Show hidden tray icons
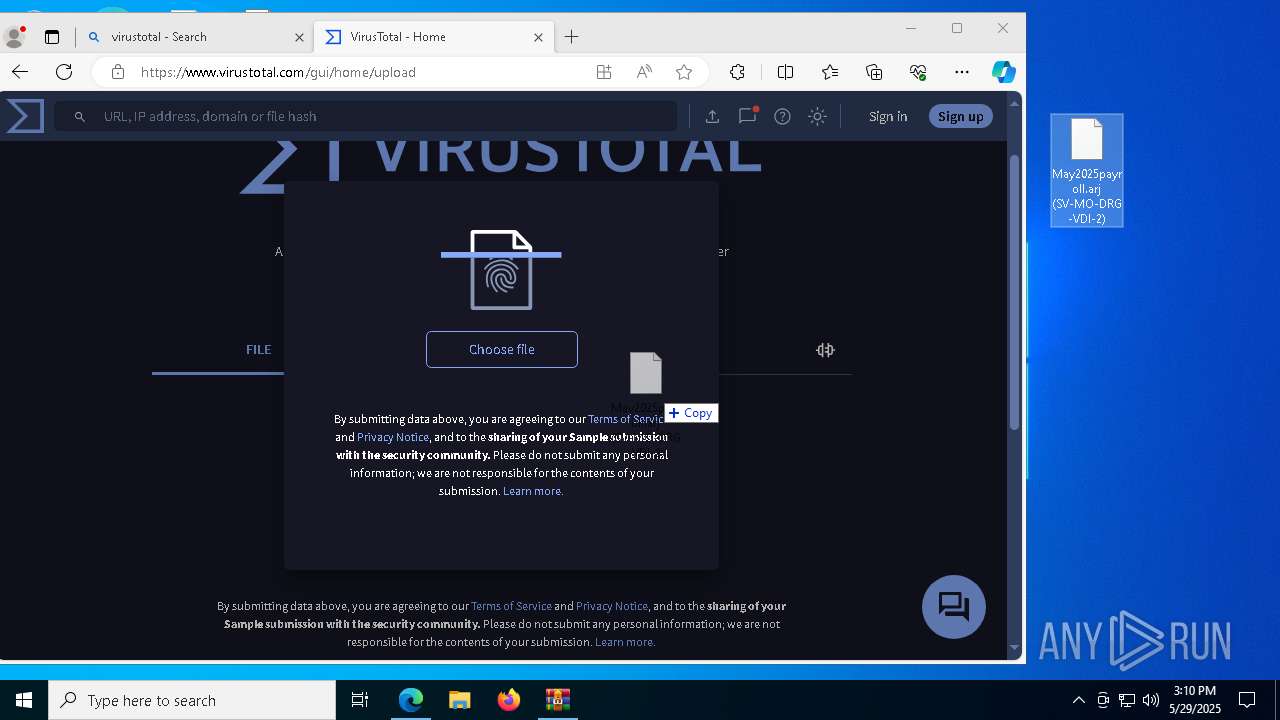The width and height of the screenshot is (1280, 720). point(1078,700)
